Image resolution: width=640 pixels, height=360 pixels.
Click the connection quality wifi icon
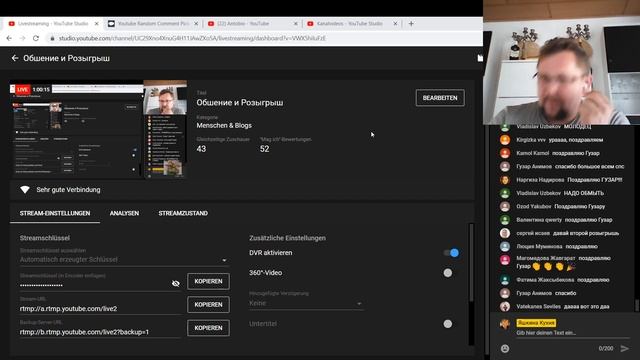pyautogui.click(x=25, y=190)
